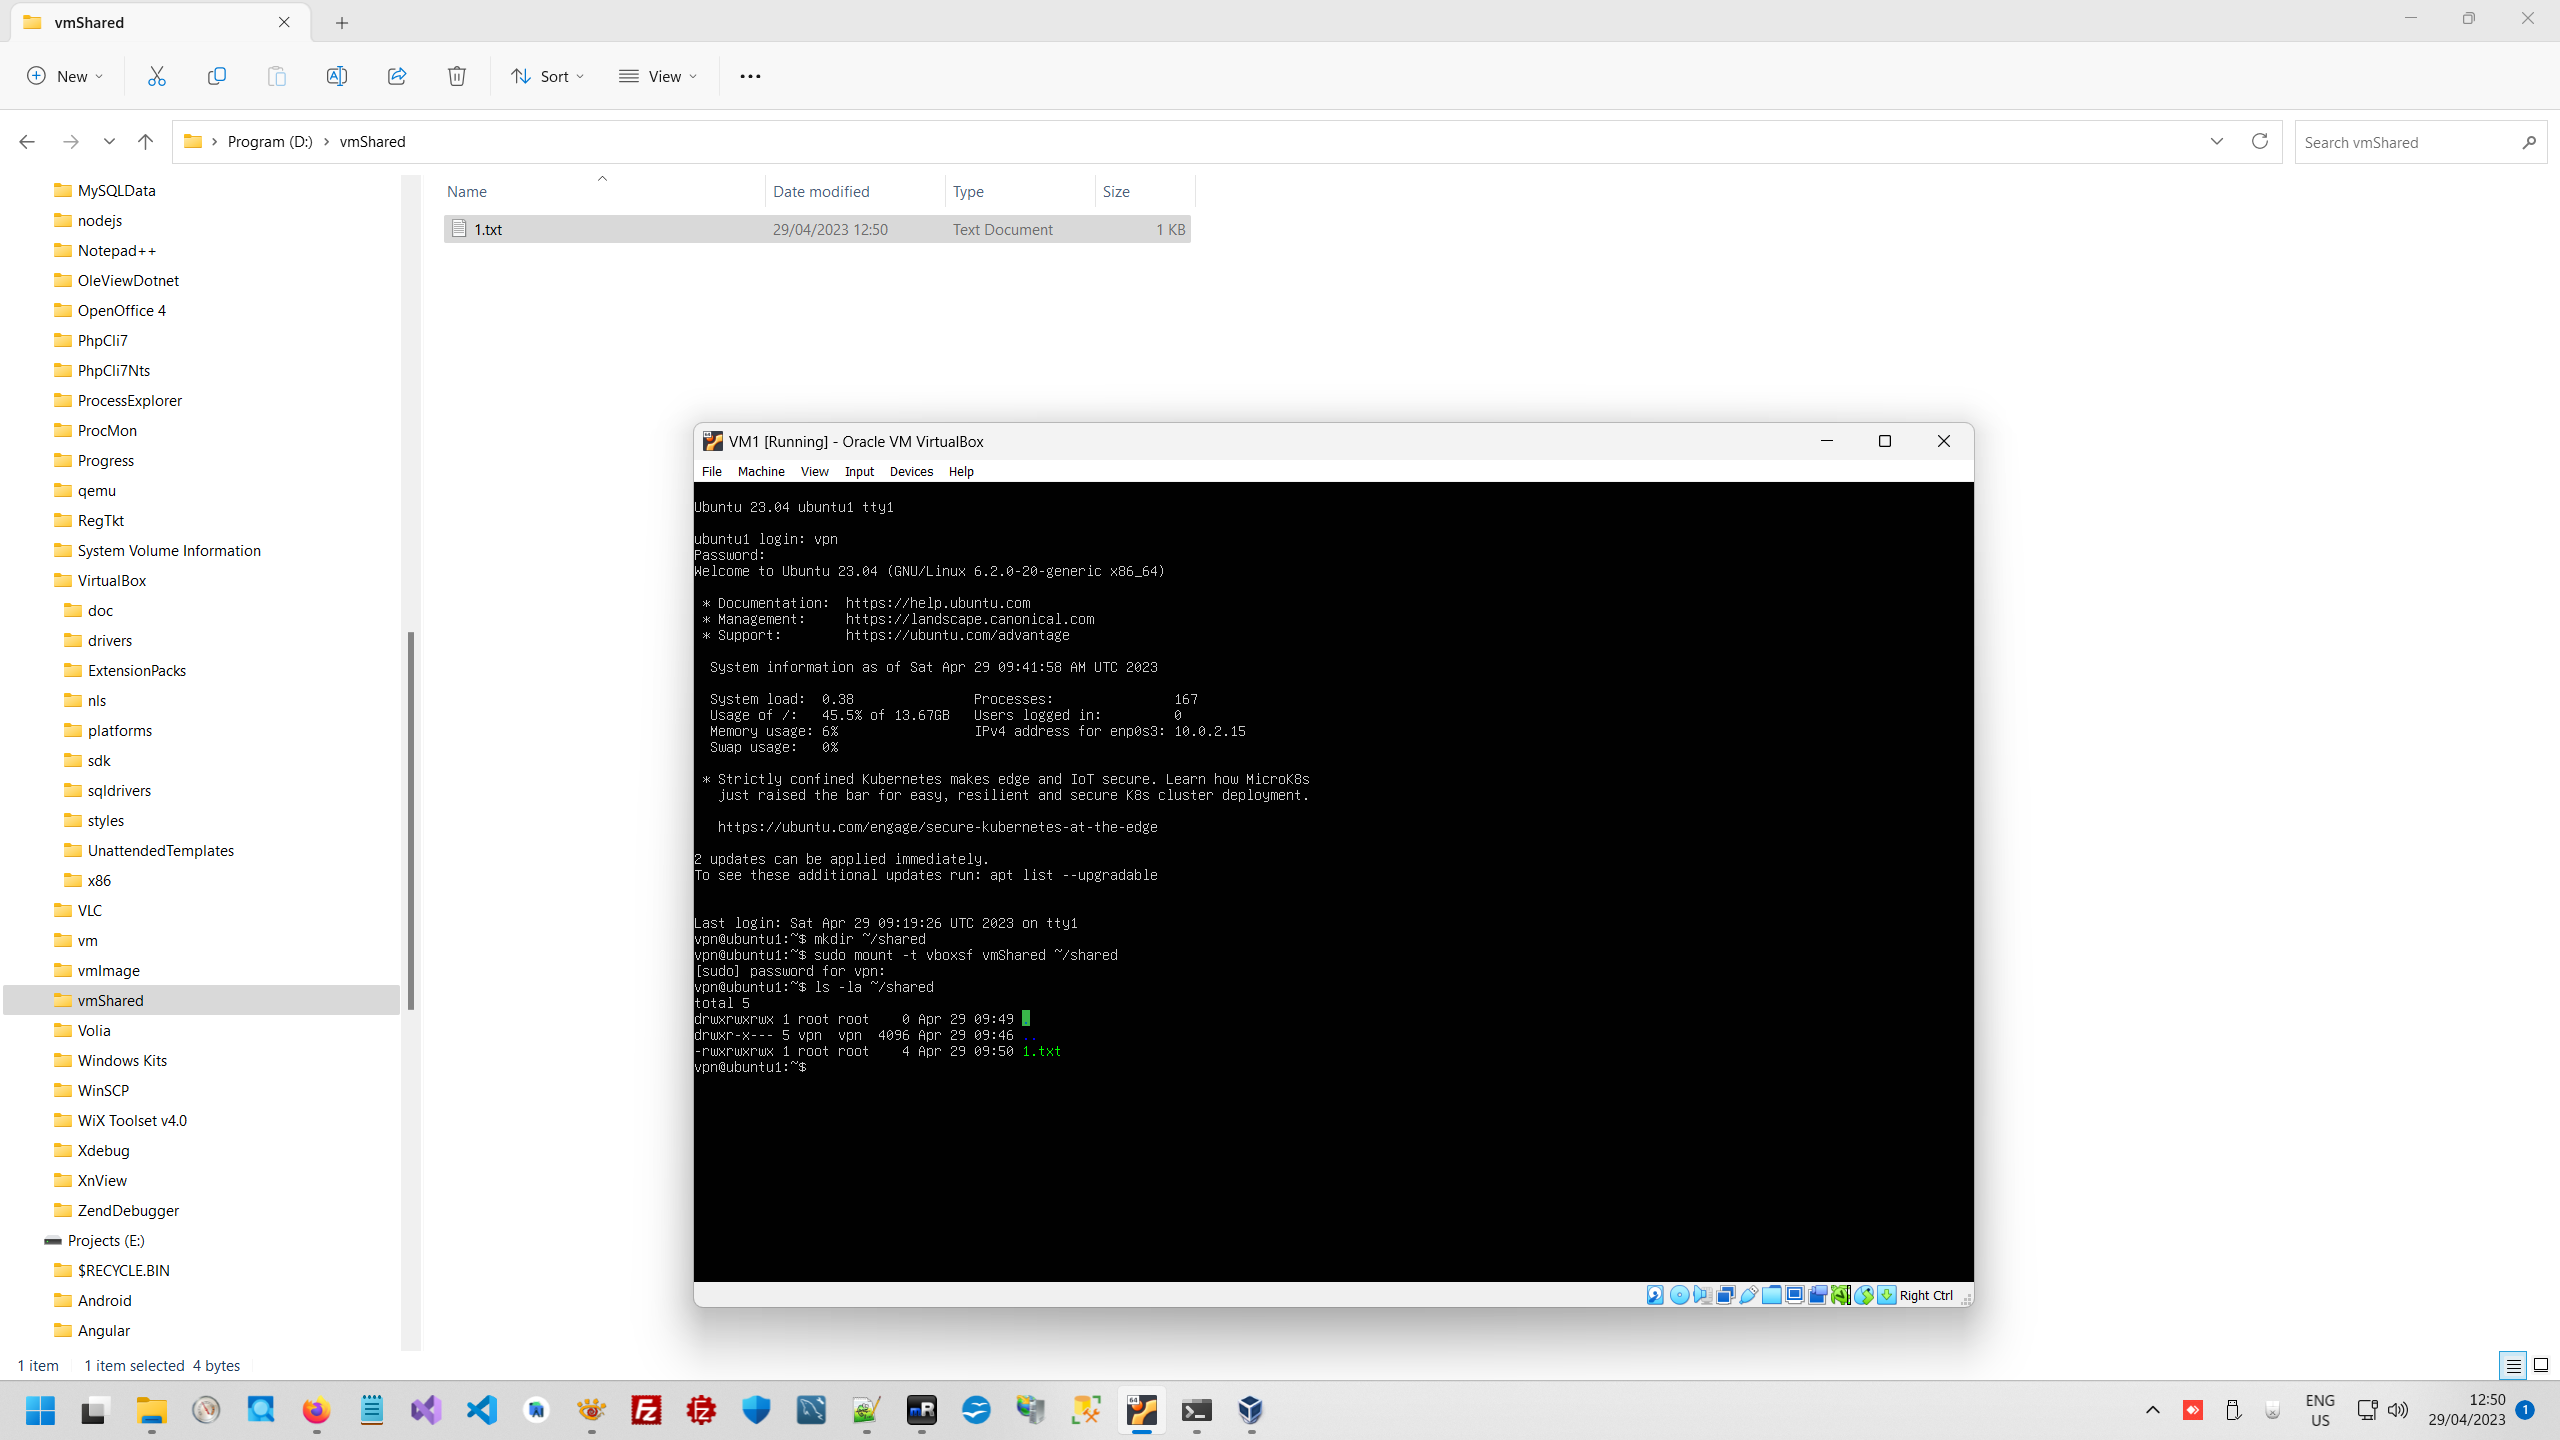The height and width of the screenshot is (1440, 2560).
Task: Click the network adapters status icon
Action: [1725, 1295]
